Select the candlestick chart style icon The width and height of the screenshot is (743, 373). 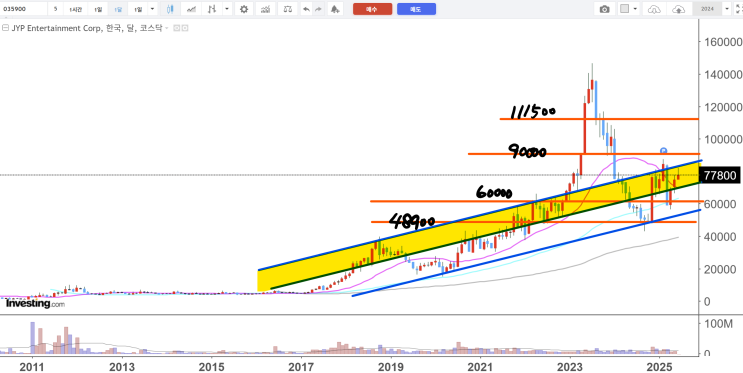[170, 9]
